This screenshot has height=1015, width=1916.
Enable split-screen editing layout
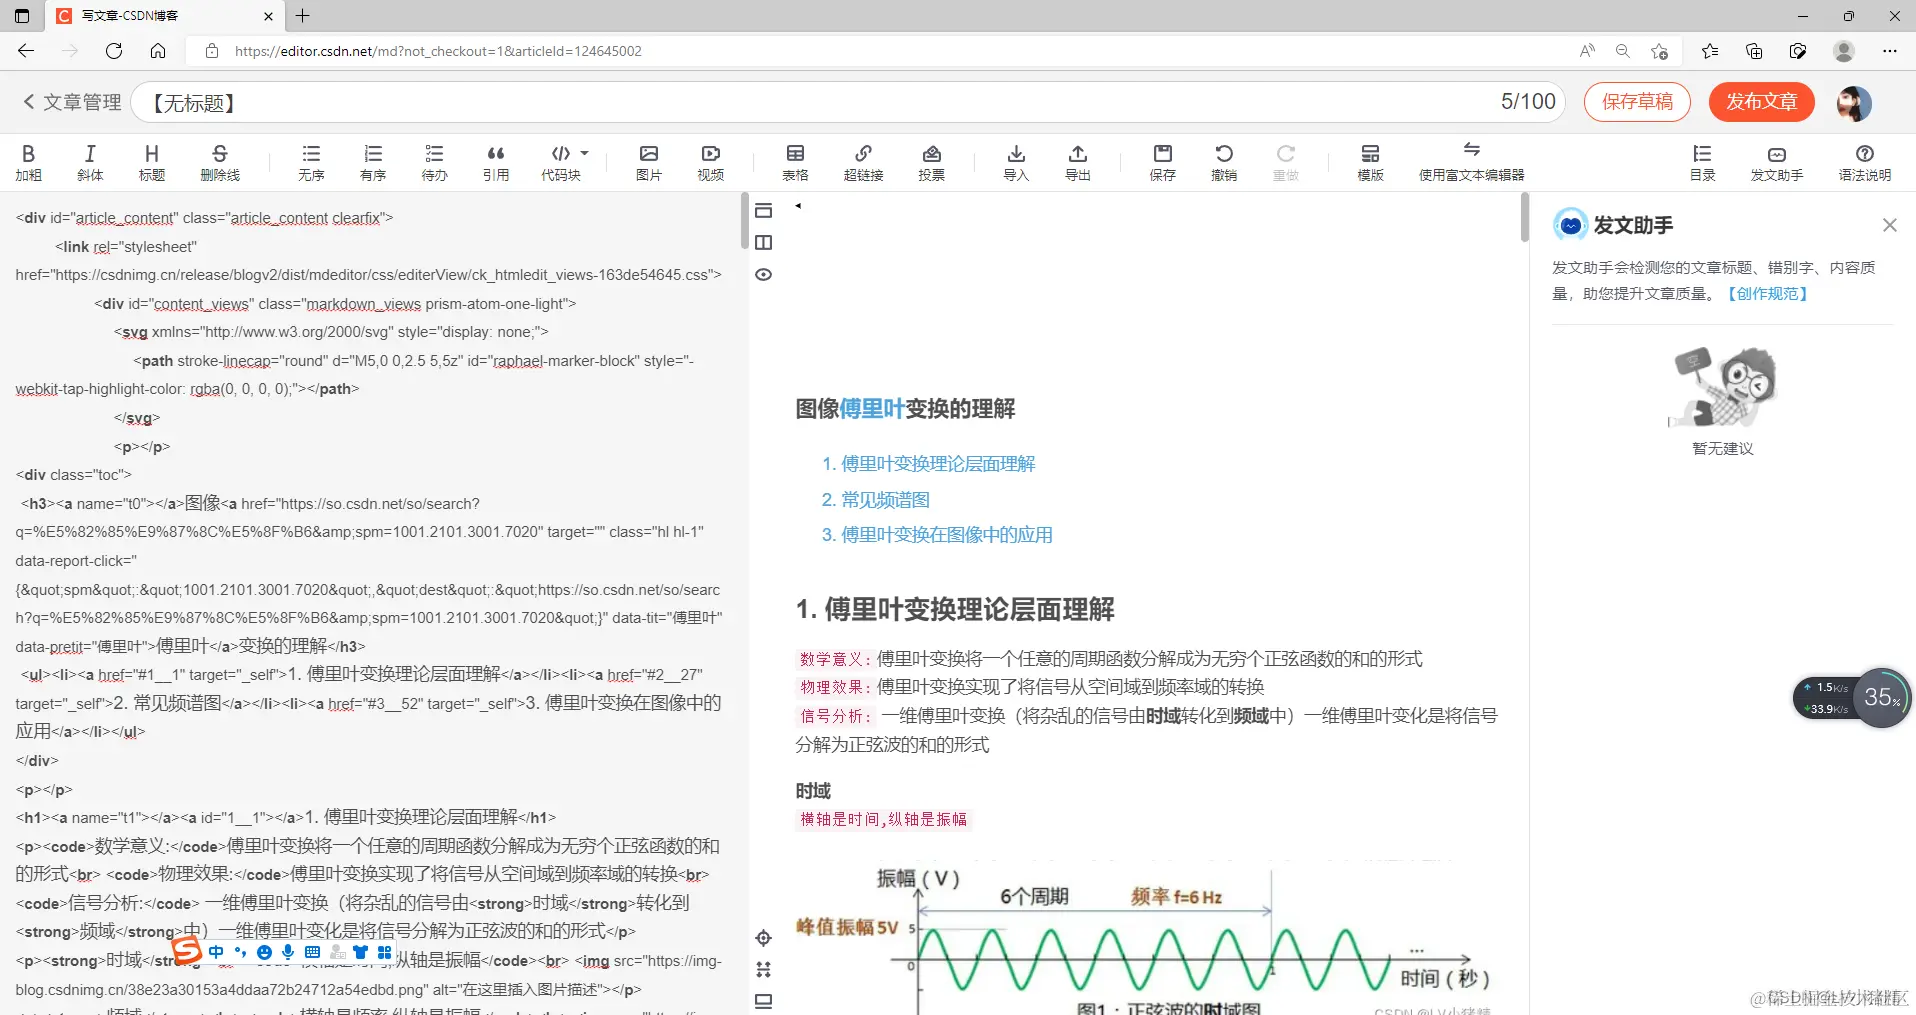tap(764, 242)
